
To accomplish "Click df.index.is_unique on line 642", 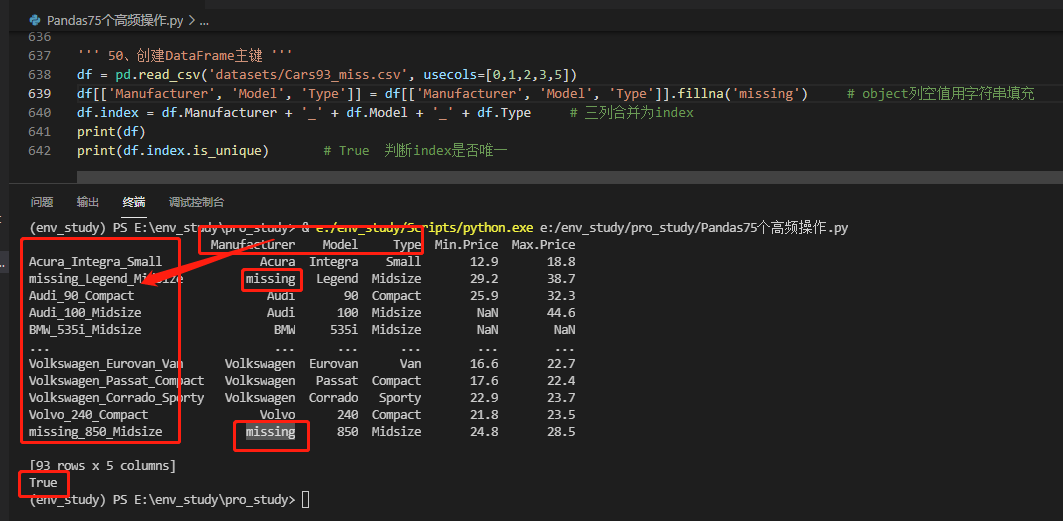I will point(192,150).
